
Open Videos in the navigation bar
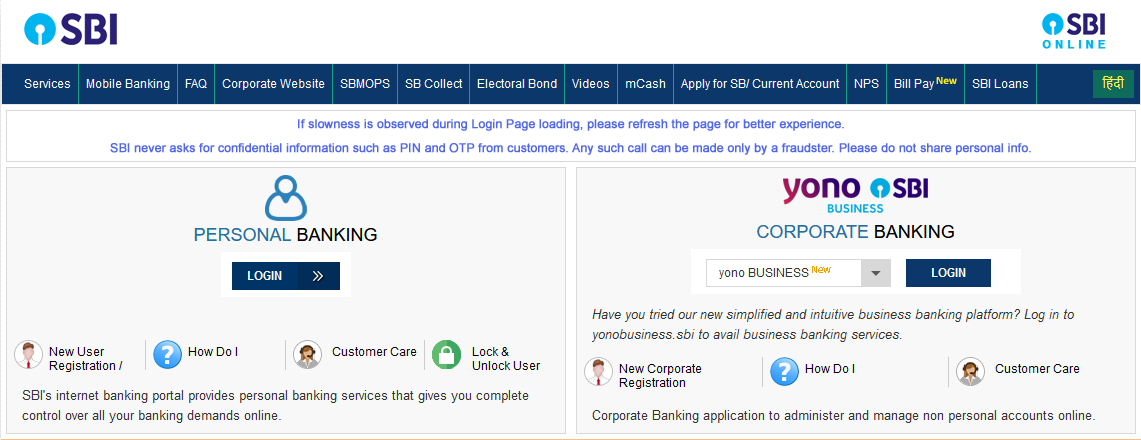point(591,84)
